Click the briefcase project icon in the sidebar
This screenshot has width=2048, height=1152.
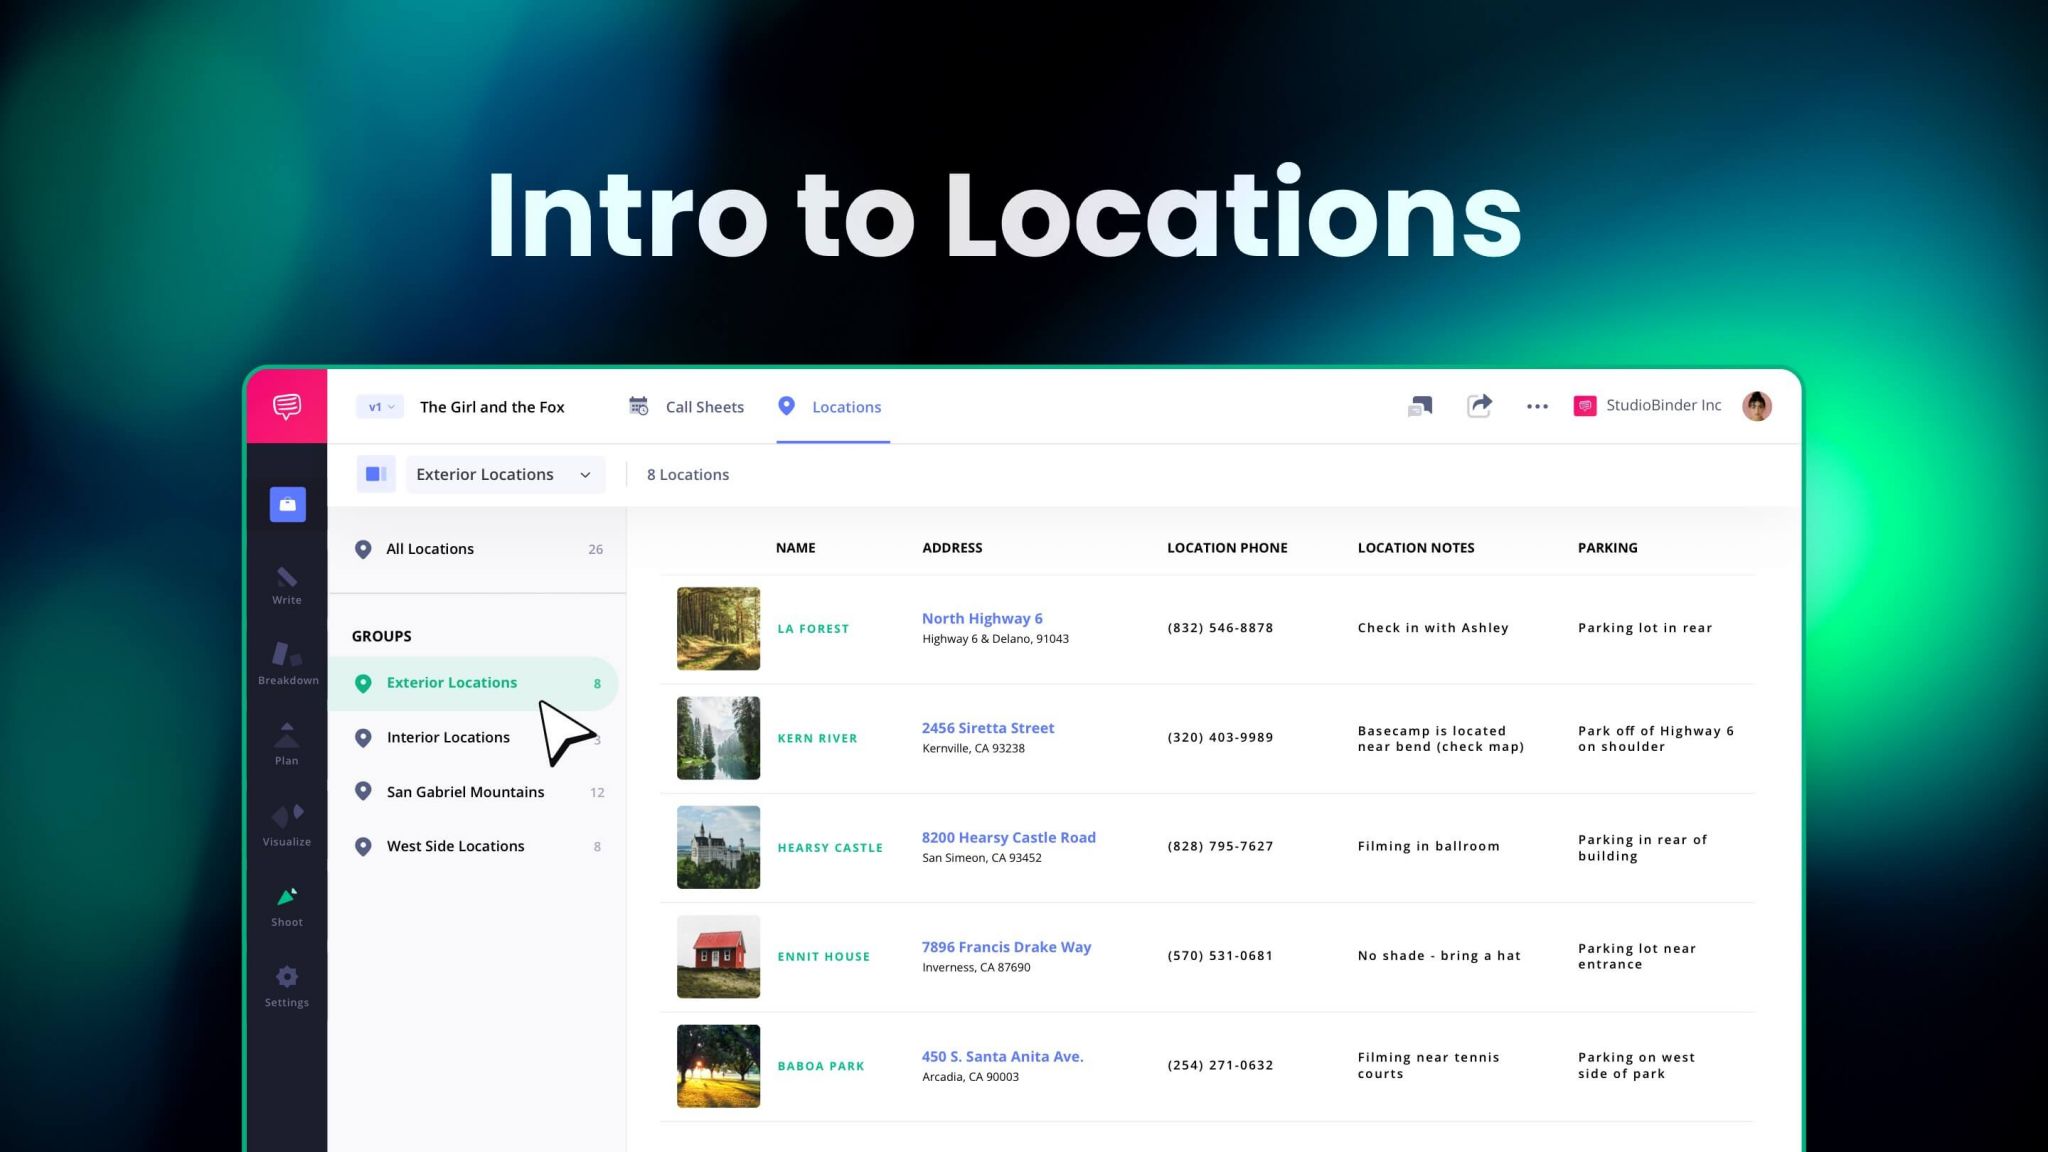(287, 504)
